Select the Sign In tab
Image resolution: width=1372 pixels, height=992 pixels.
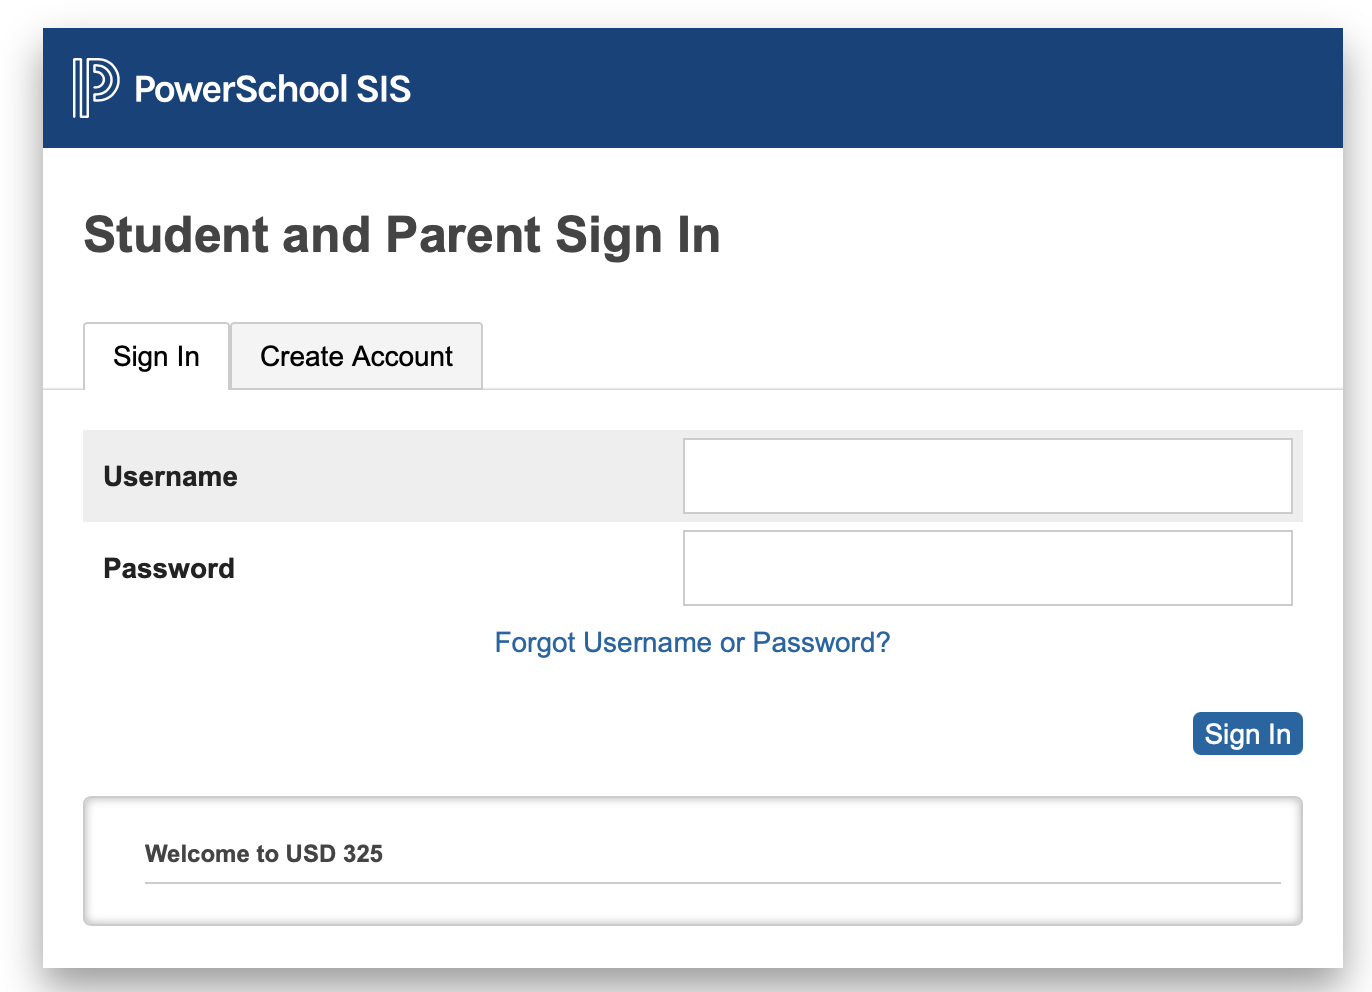point(156,356)
